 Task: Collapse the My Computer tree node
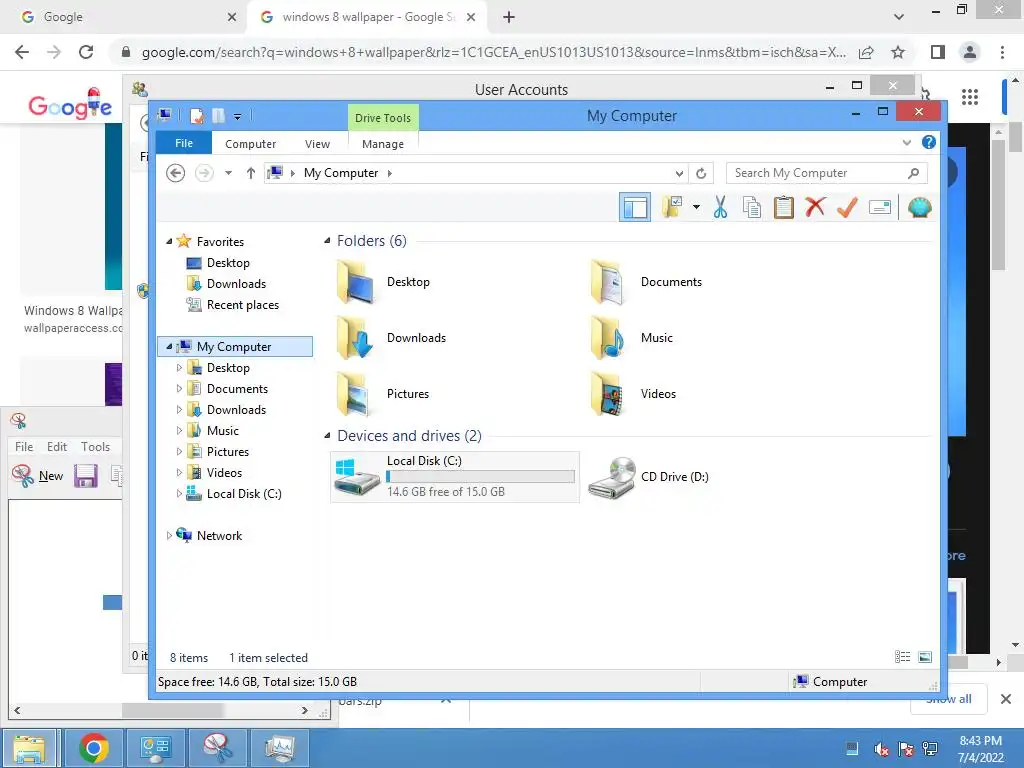click(169, 347)
